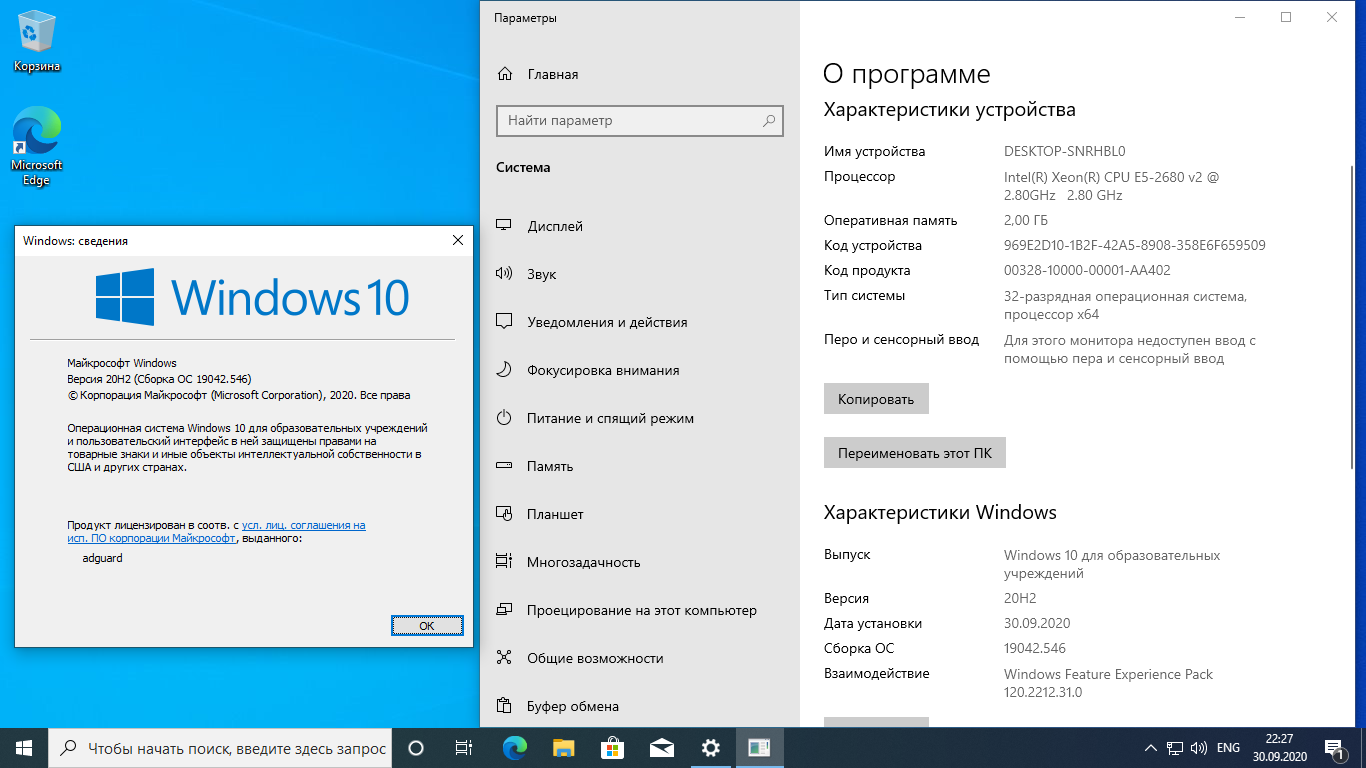
Task: Open Microsoft Store from the taskbar
Action: click(612, 748)
